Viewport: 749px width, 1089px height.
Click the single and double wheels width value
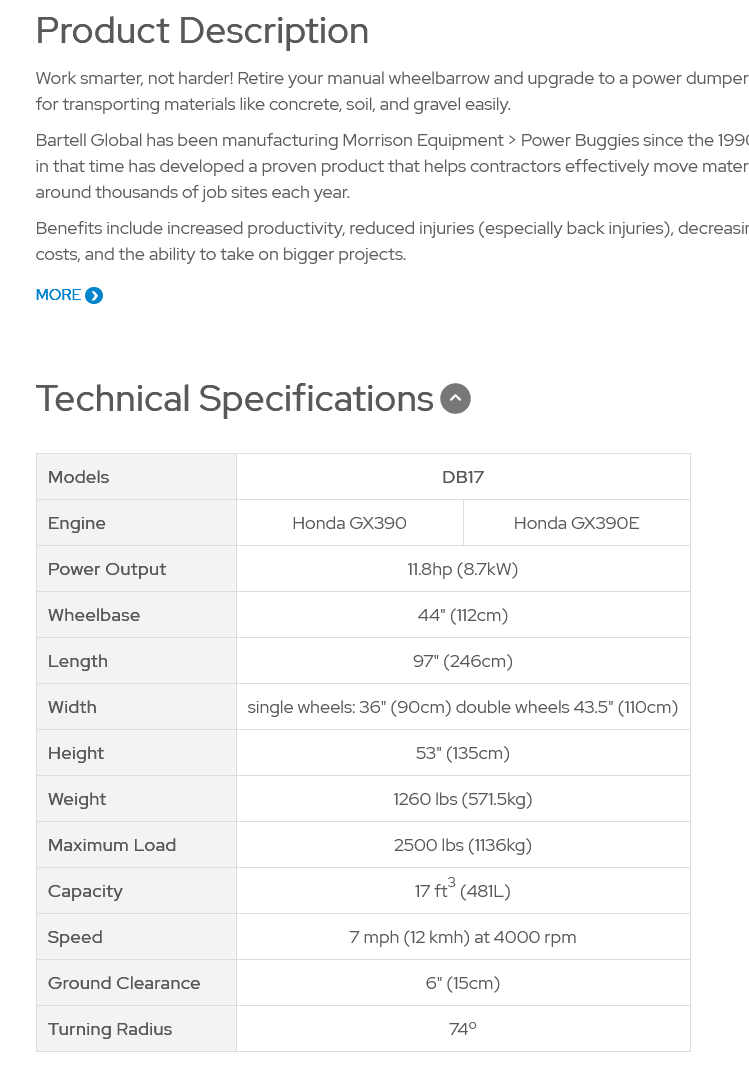tap(463, 707)
